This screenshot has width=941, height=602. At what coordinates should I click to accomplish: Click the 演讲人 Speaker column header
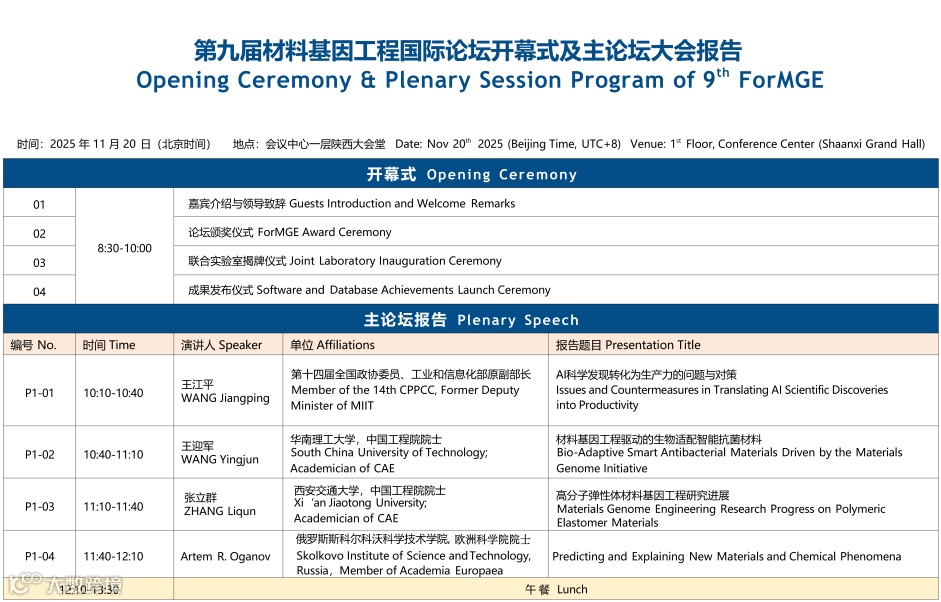(228, 345)
